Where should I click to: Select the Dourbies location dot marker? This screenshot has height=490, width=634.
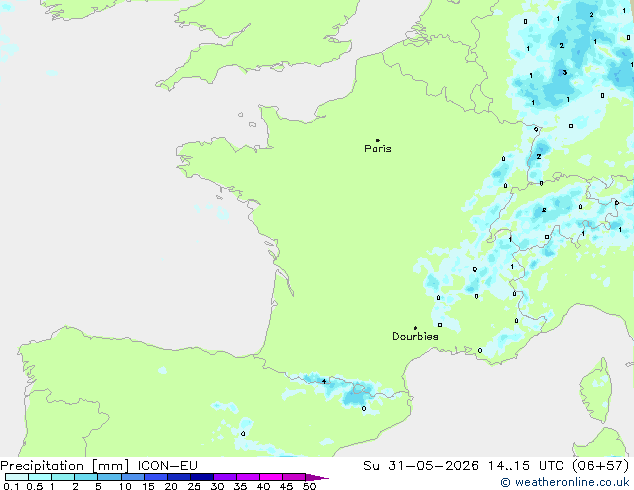(x=415, y=328)
